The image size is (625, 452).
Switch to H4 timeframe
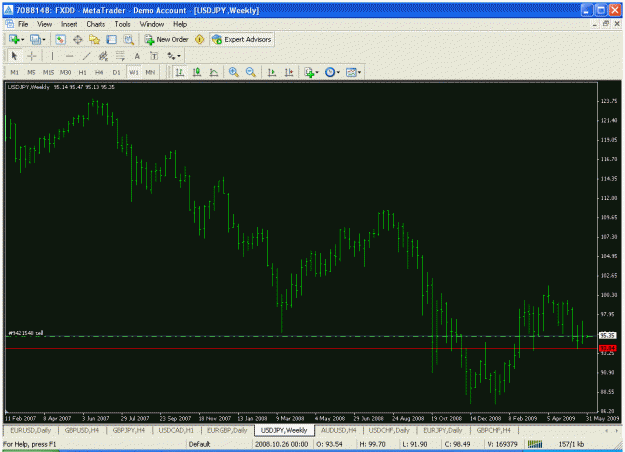(x=99, y=72)
